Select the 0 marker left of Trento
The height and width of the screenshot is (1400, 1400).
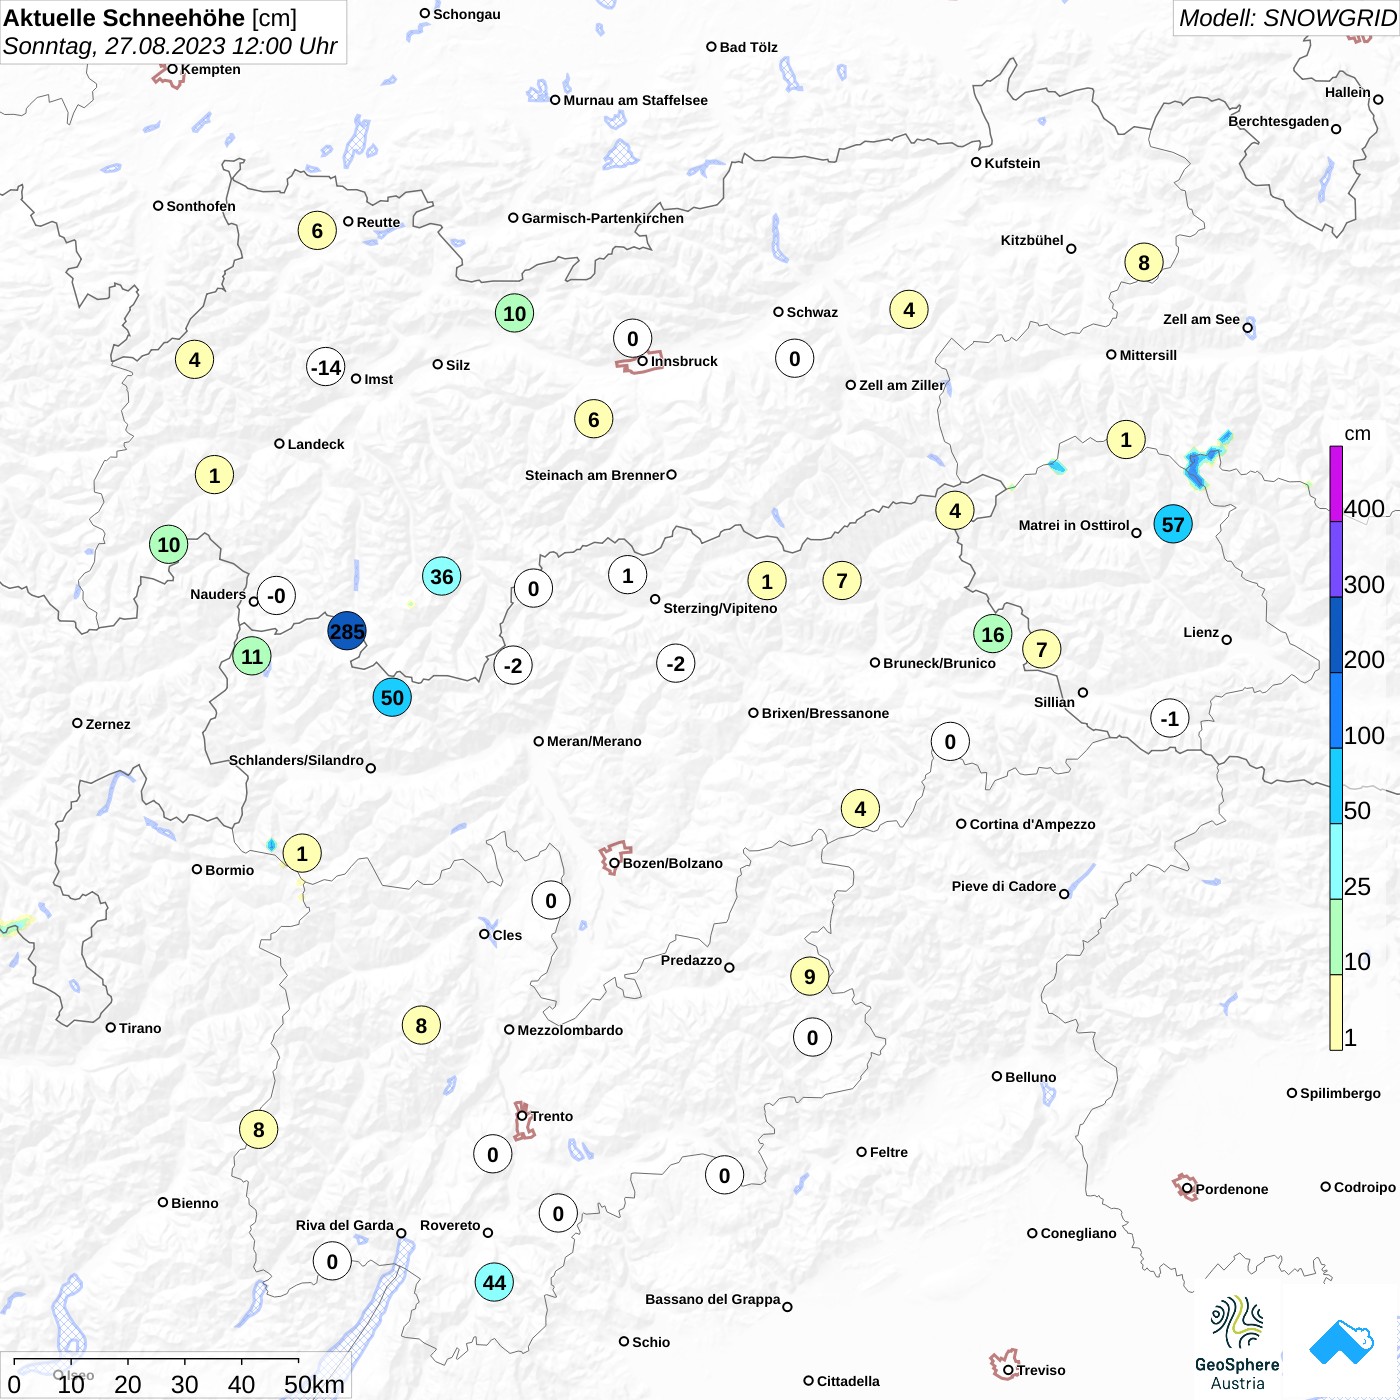pos(492,1154)
